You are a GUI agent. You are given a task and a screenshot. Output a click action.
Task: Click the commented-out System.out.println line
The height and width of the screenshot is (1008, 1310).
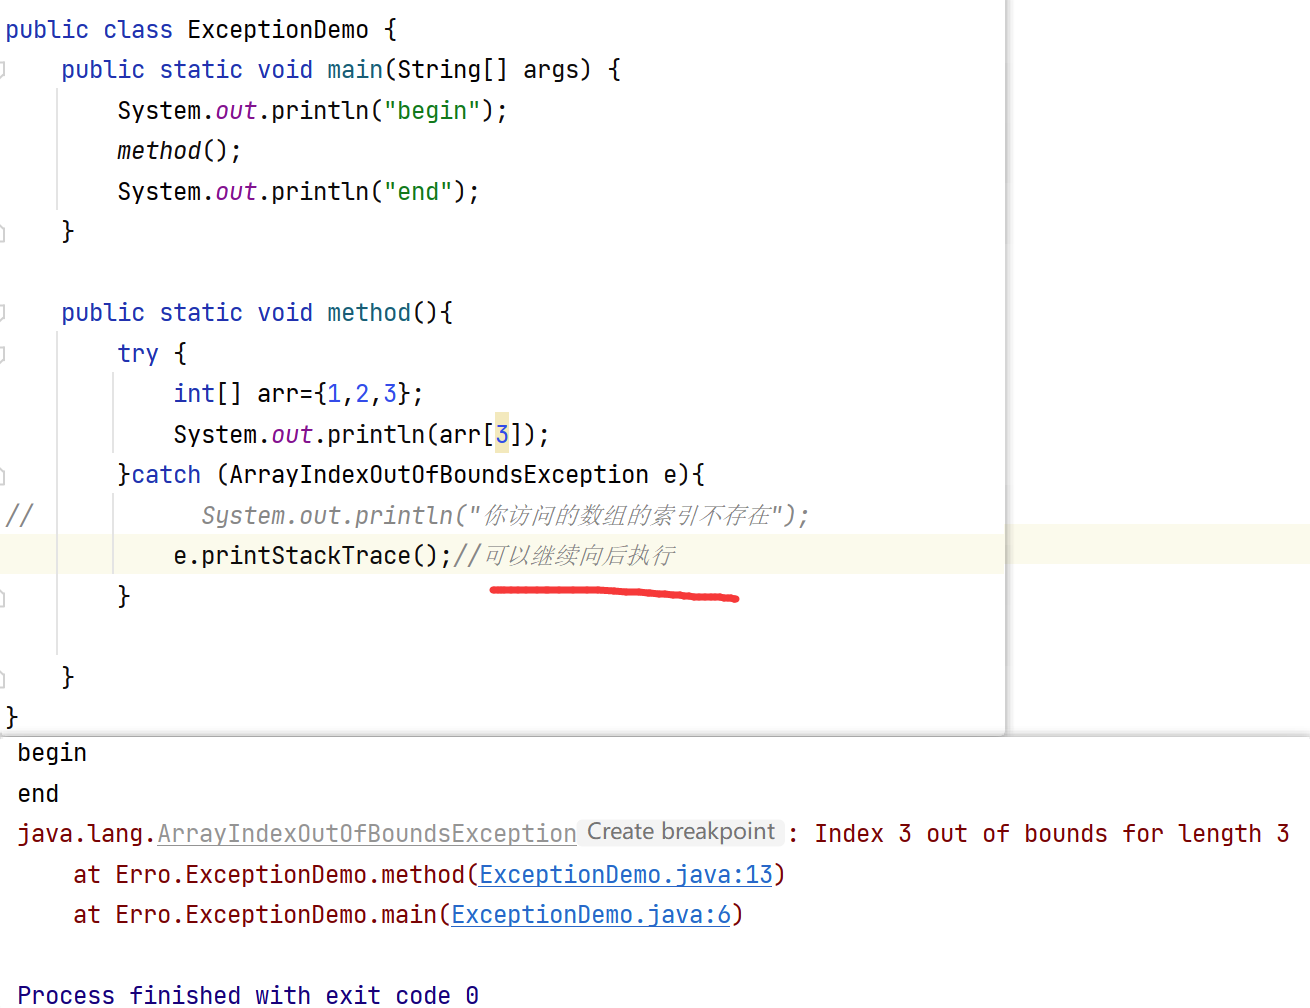[505, 516]
